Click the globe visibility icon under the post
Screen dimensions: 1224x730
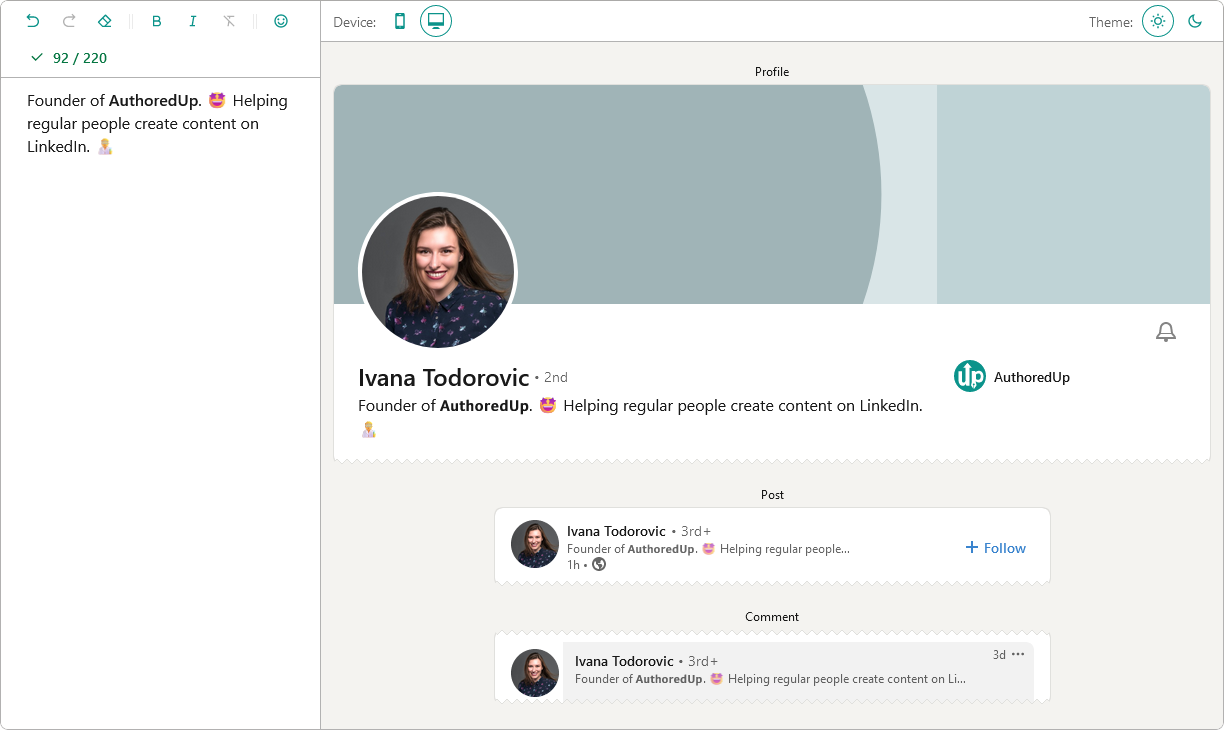[598, 564]
